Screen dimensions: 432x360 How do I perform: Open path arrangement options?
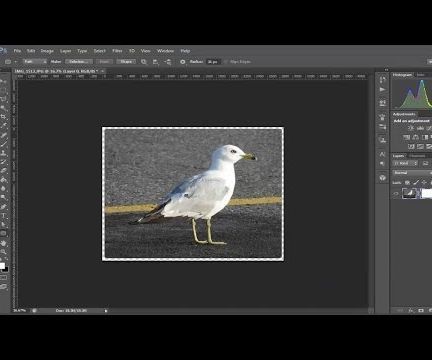(168, 62)
